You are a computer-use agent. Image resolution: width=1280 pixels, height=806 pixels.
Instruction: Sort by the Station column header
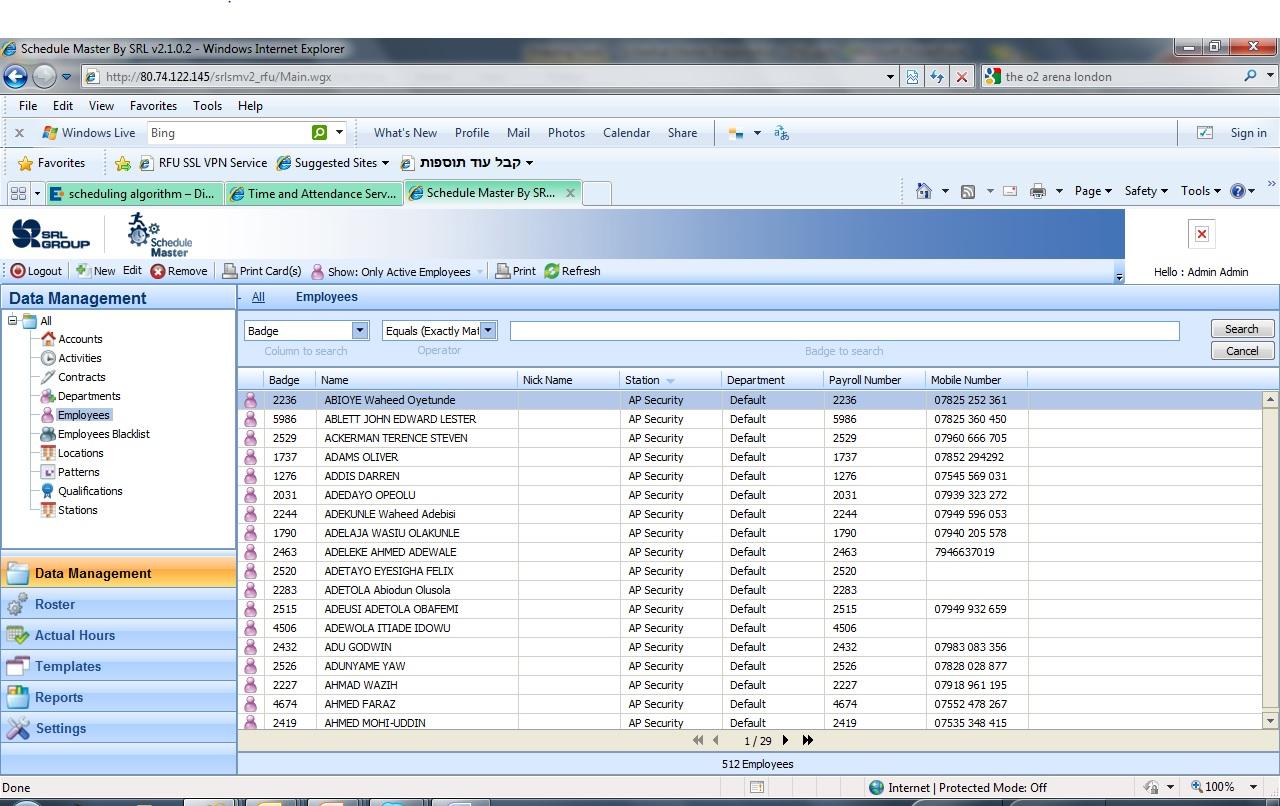click(x=670, y=380)
